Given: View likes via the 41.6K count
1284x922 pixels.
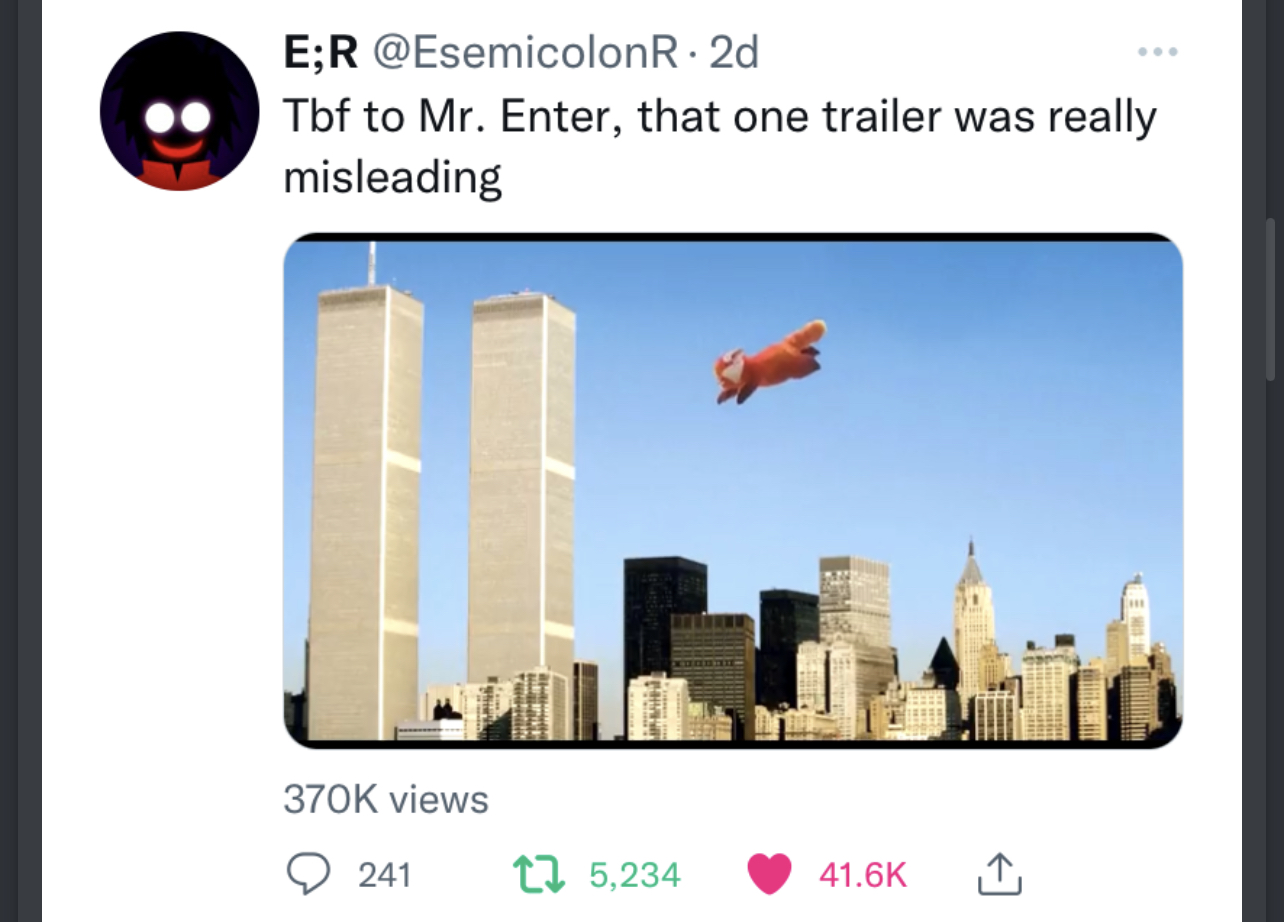Looking at the screenshot, I should pyautogui.click(x=862, y=875).
